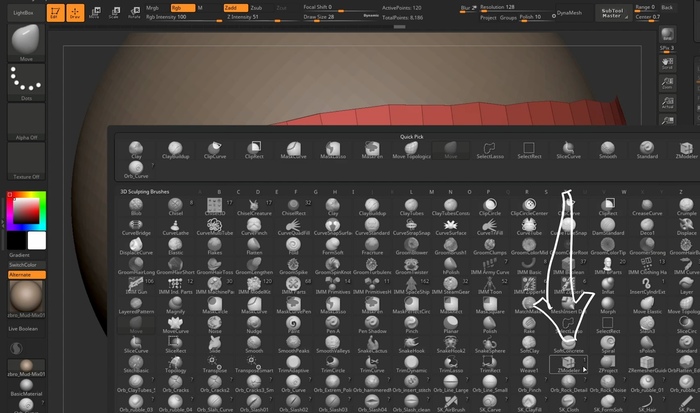Switch to Zsub mode
The width and height of the screenshot is (700, 413).
[256, 8]
